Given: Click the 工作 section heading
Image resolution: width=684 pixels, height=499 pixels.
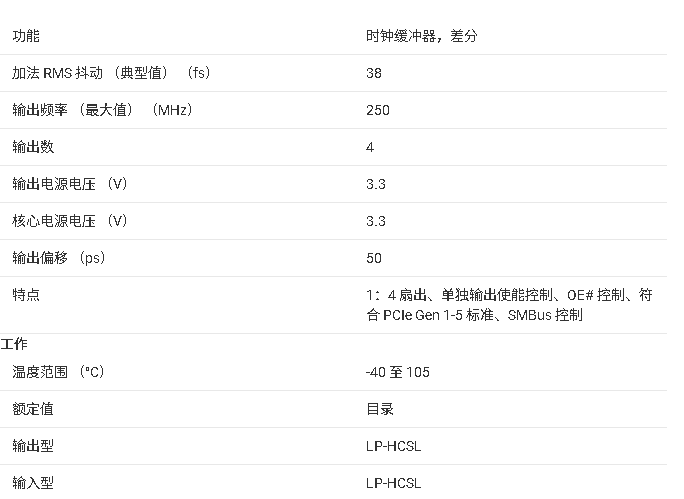Looking at the screenshot, I should (14, 344).
